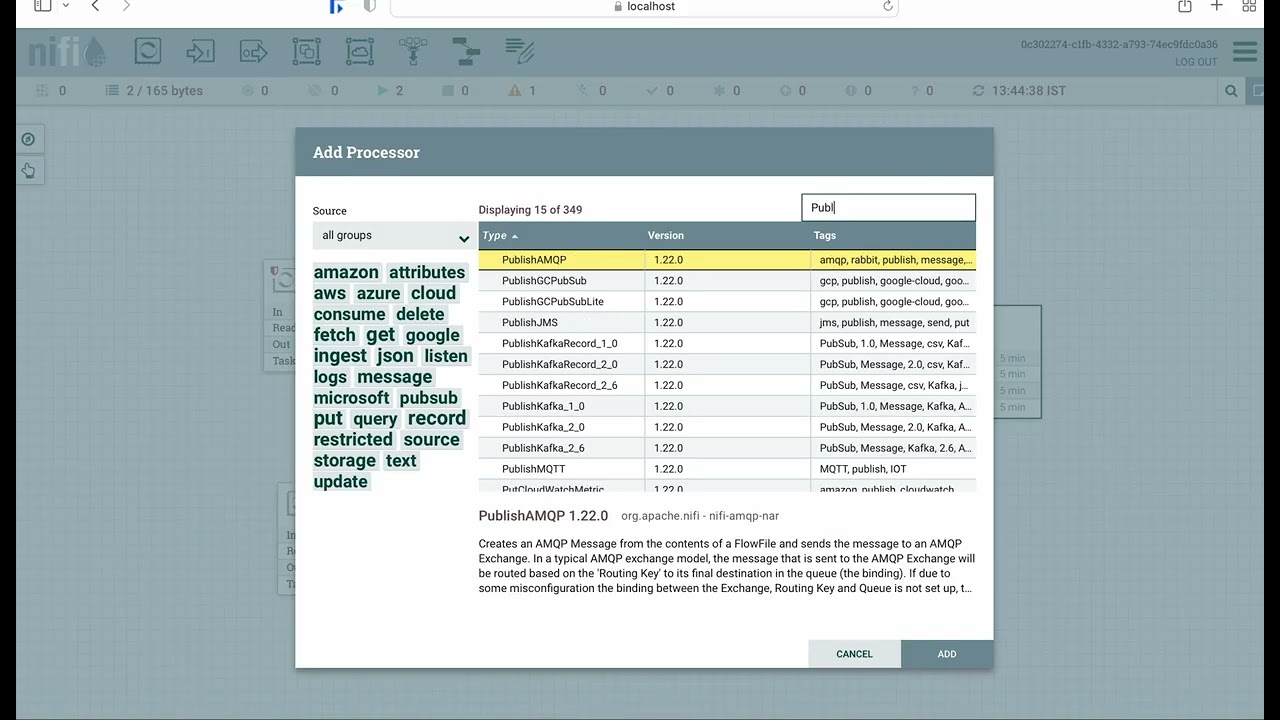Click the Template toolbar icon
This screenshot has height=720, width=1280.
(x=466, y=51)
